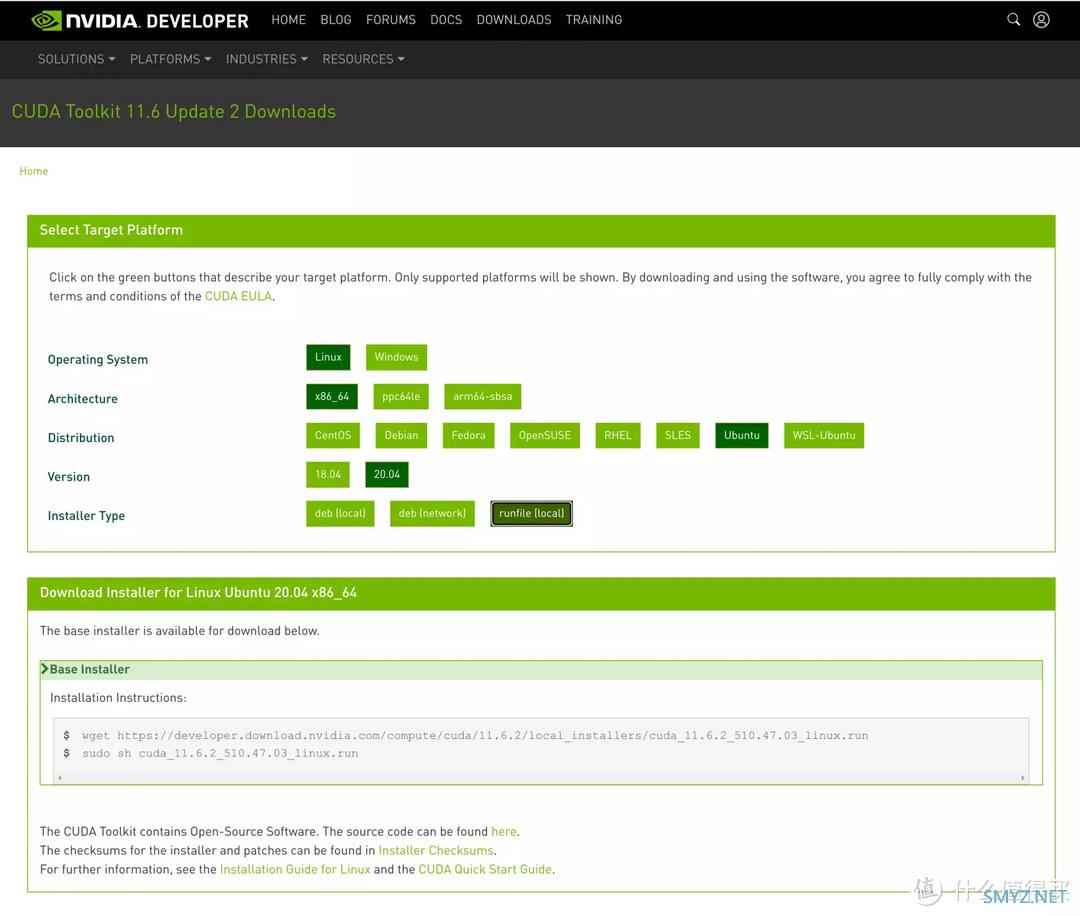Open DOCS in top navigation

point(446,20)
